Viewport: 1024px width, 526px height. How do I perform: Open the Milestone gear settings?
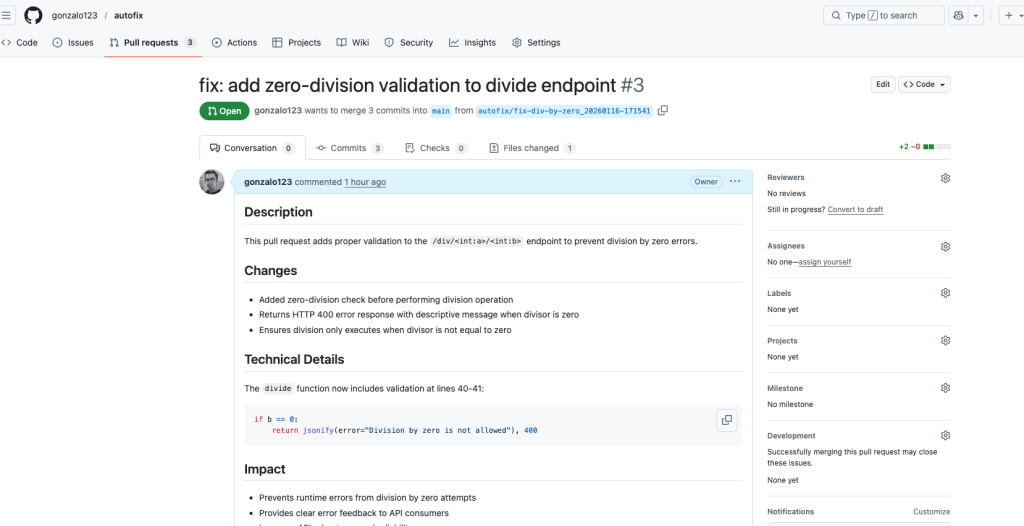945,388
